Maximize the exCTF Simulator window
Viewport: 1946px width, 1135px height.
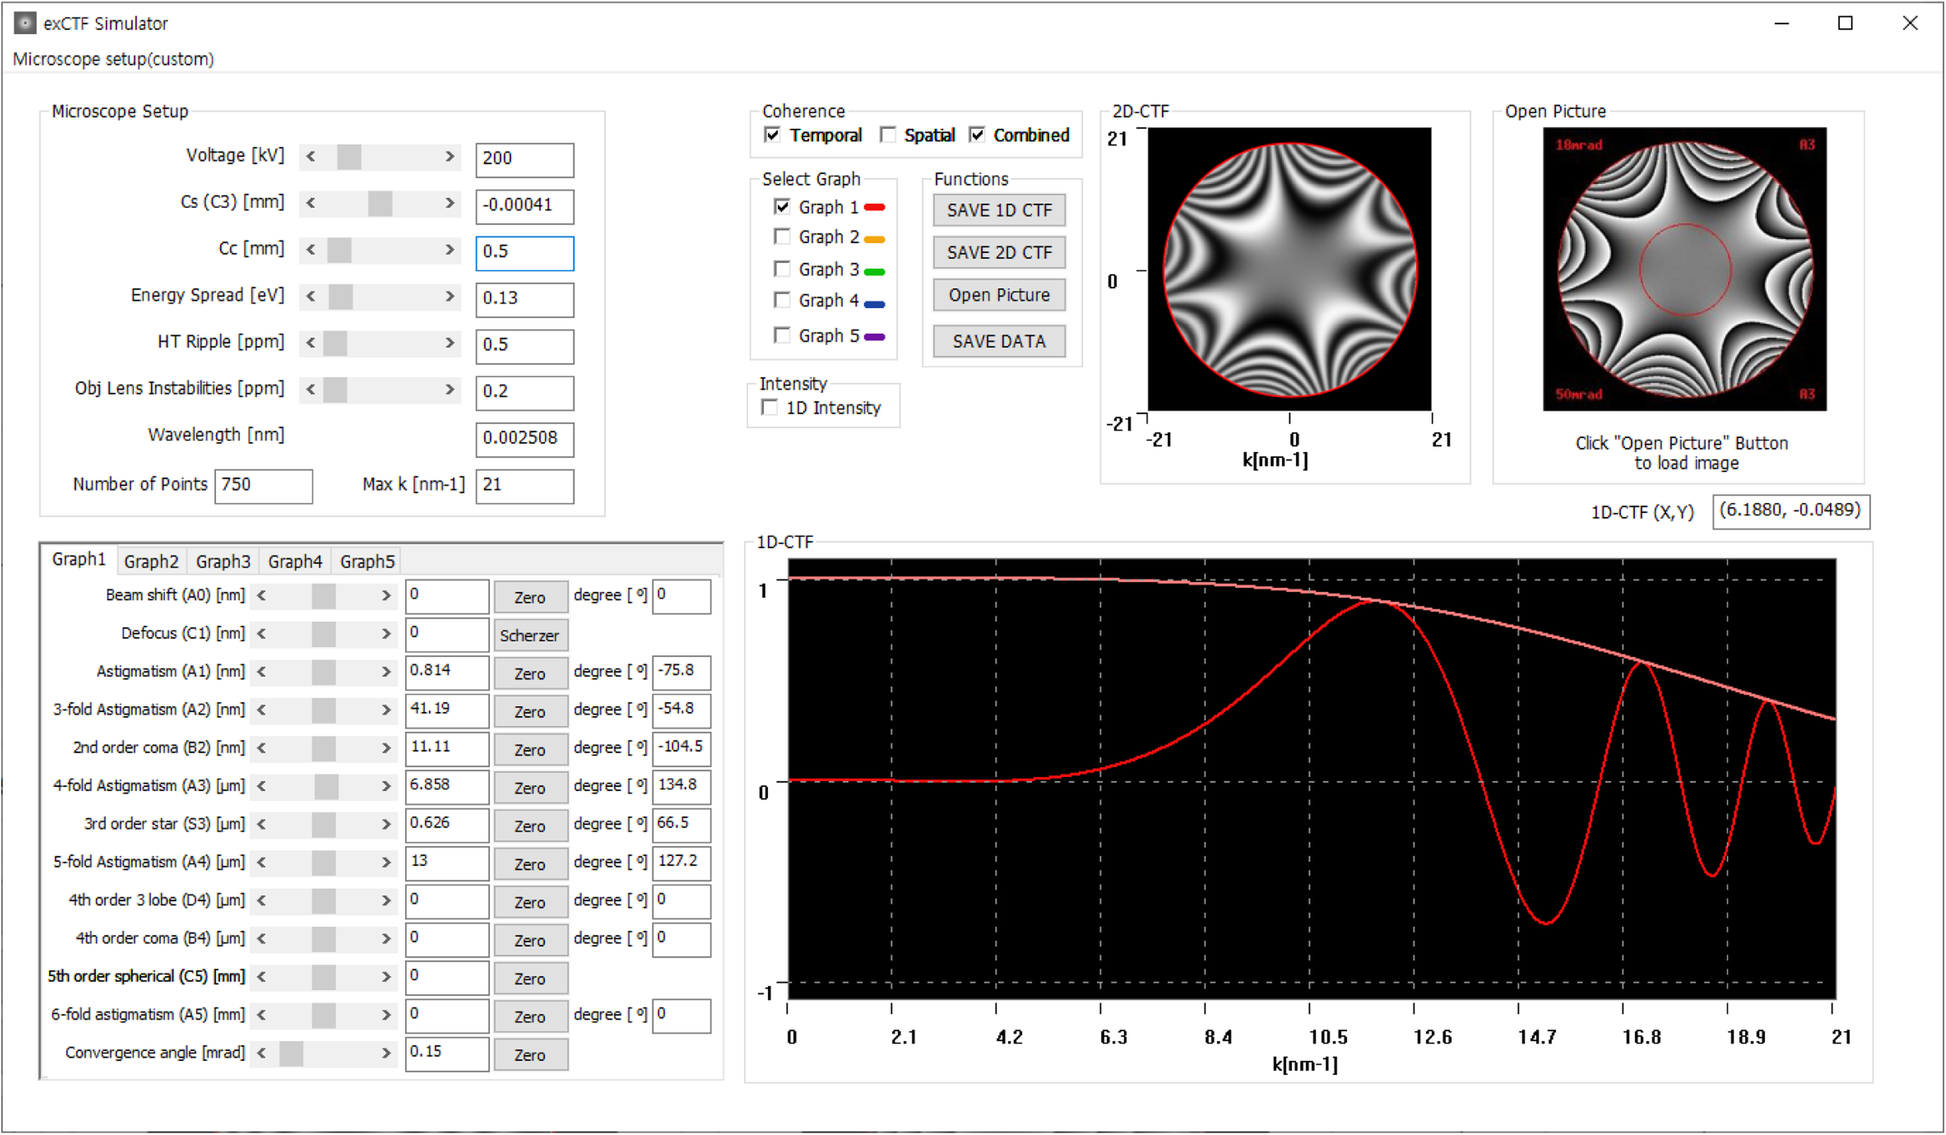coord(1845,23)
